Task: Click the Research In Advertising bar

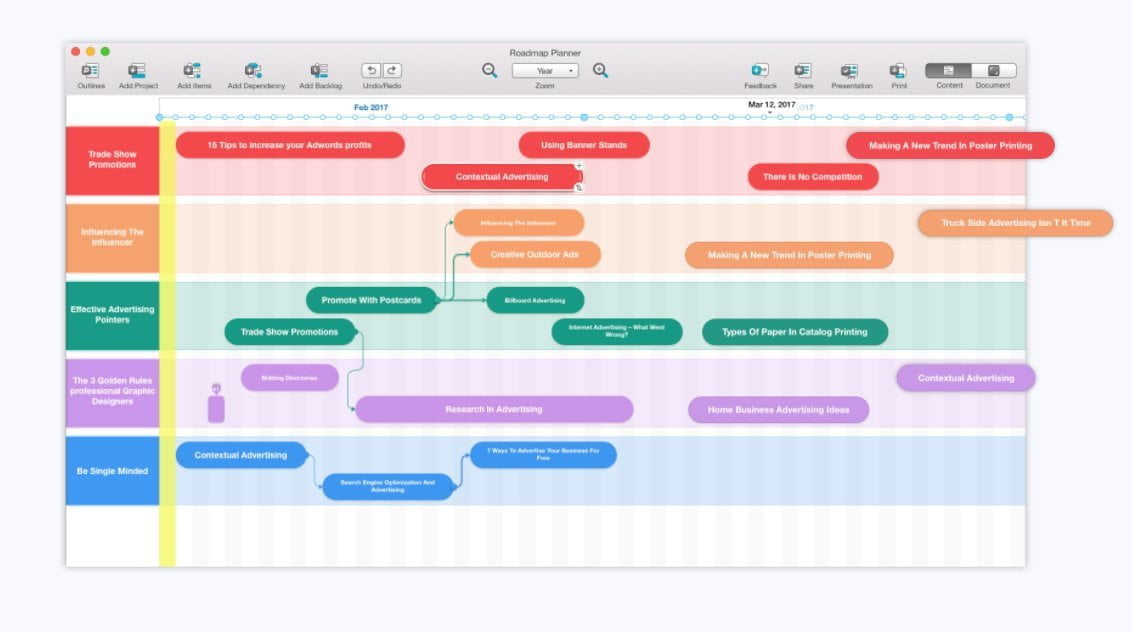Action: coord(494,410)
